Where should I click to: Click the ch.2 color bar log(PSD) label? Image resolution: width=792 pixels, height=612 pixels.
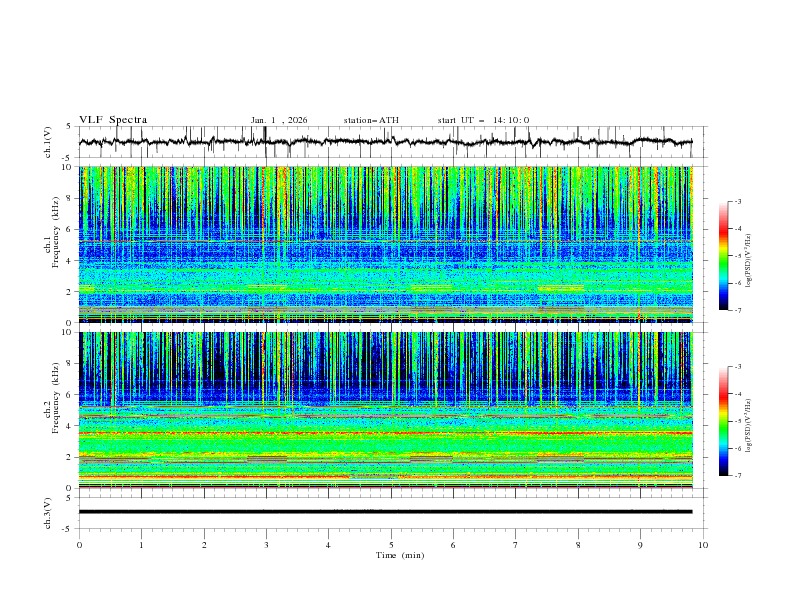(x=748, y=426)
